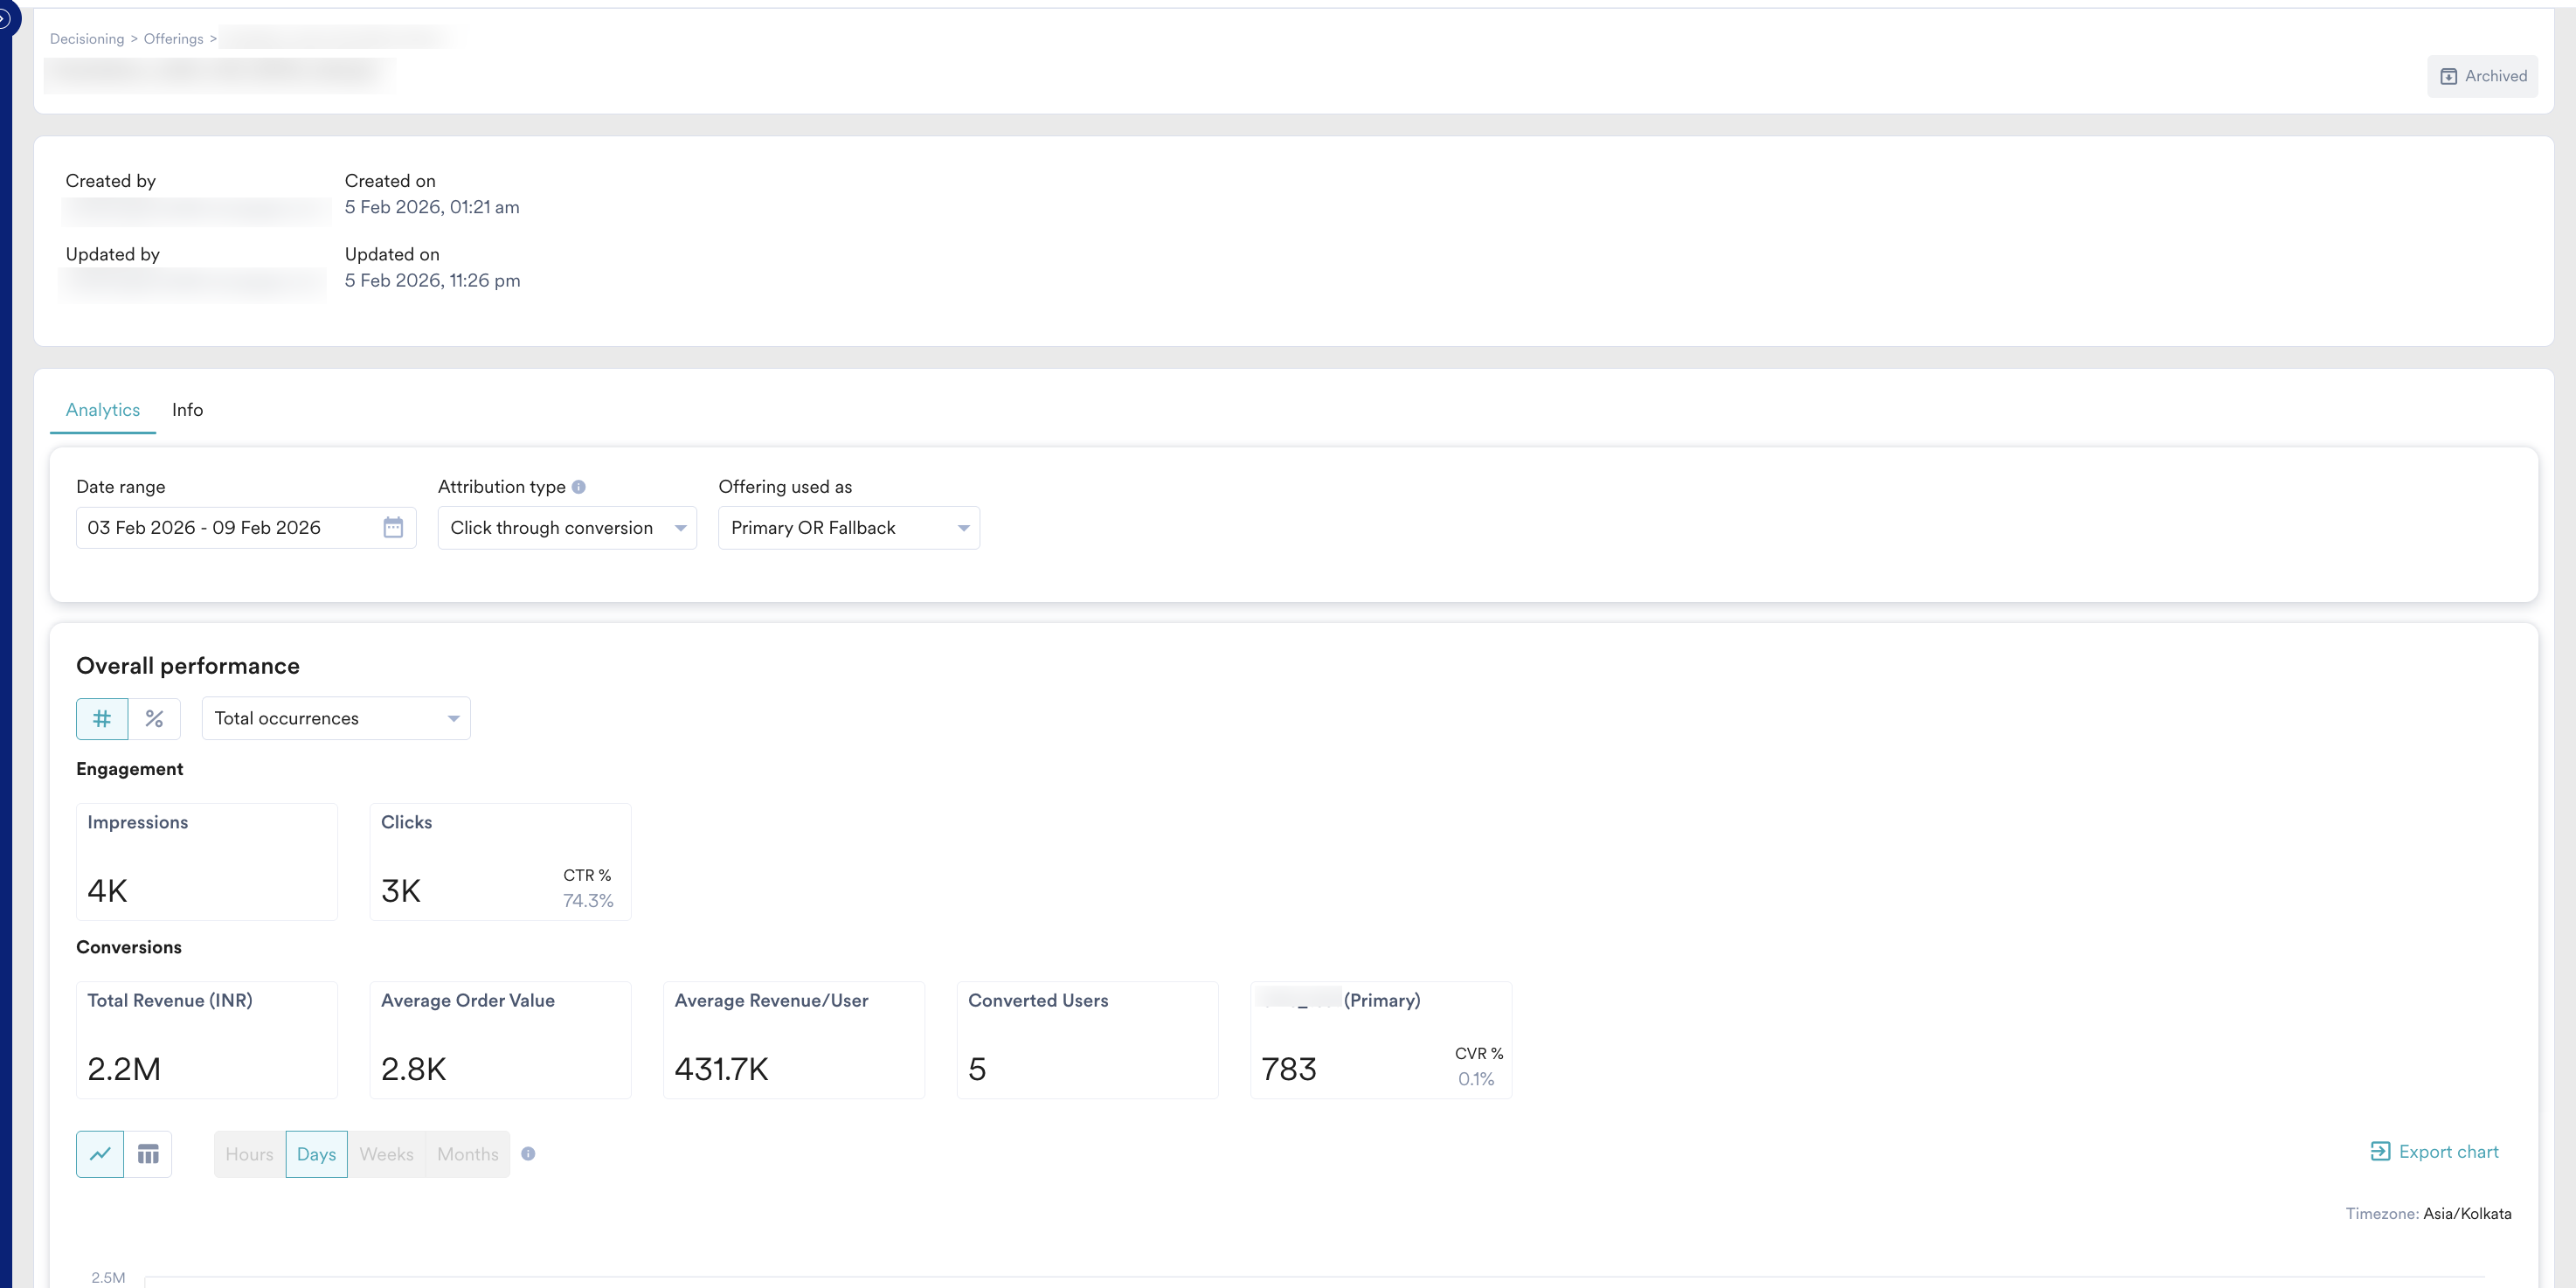Toggle the granularity to Hours
2576x1288 pixels.
click(x=249, y=1153)
